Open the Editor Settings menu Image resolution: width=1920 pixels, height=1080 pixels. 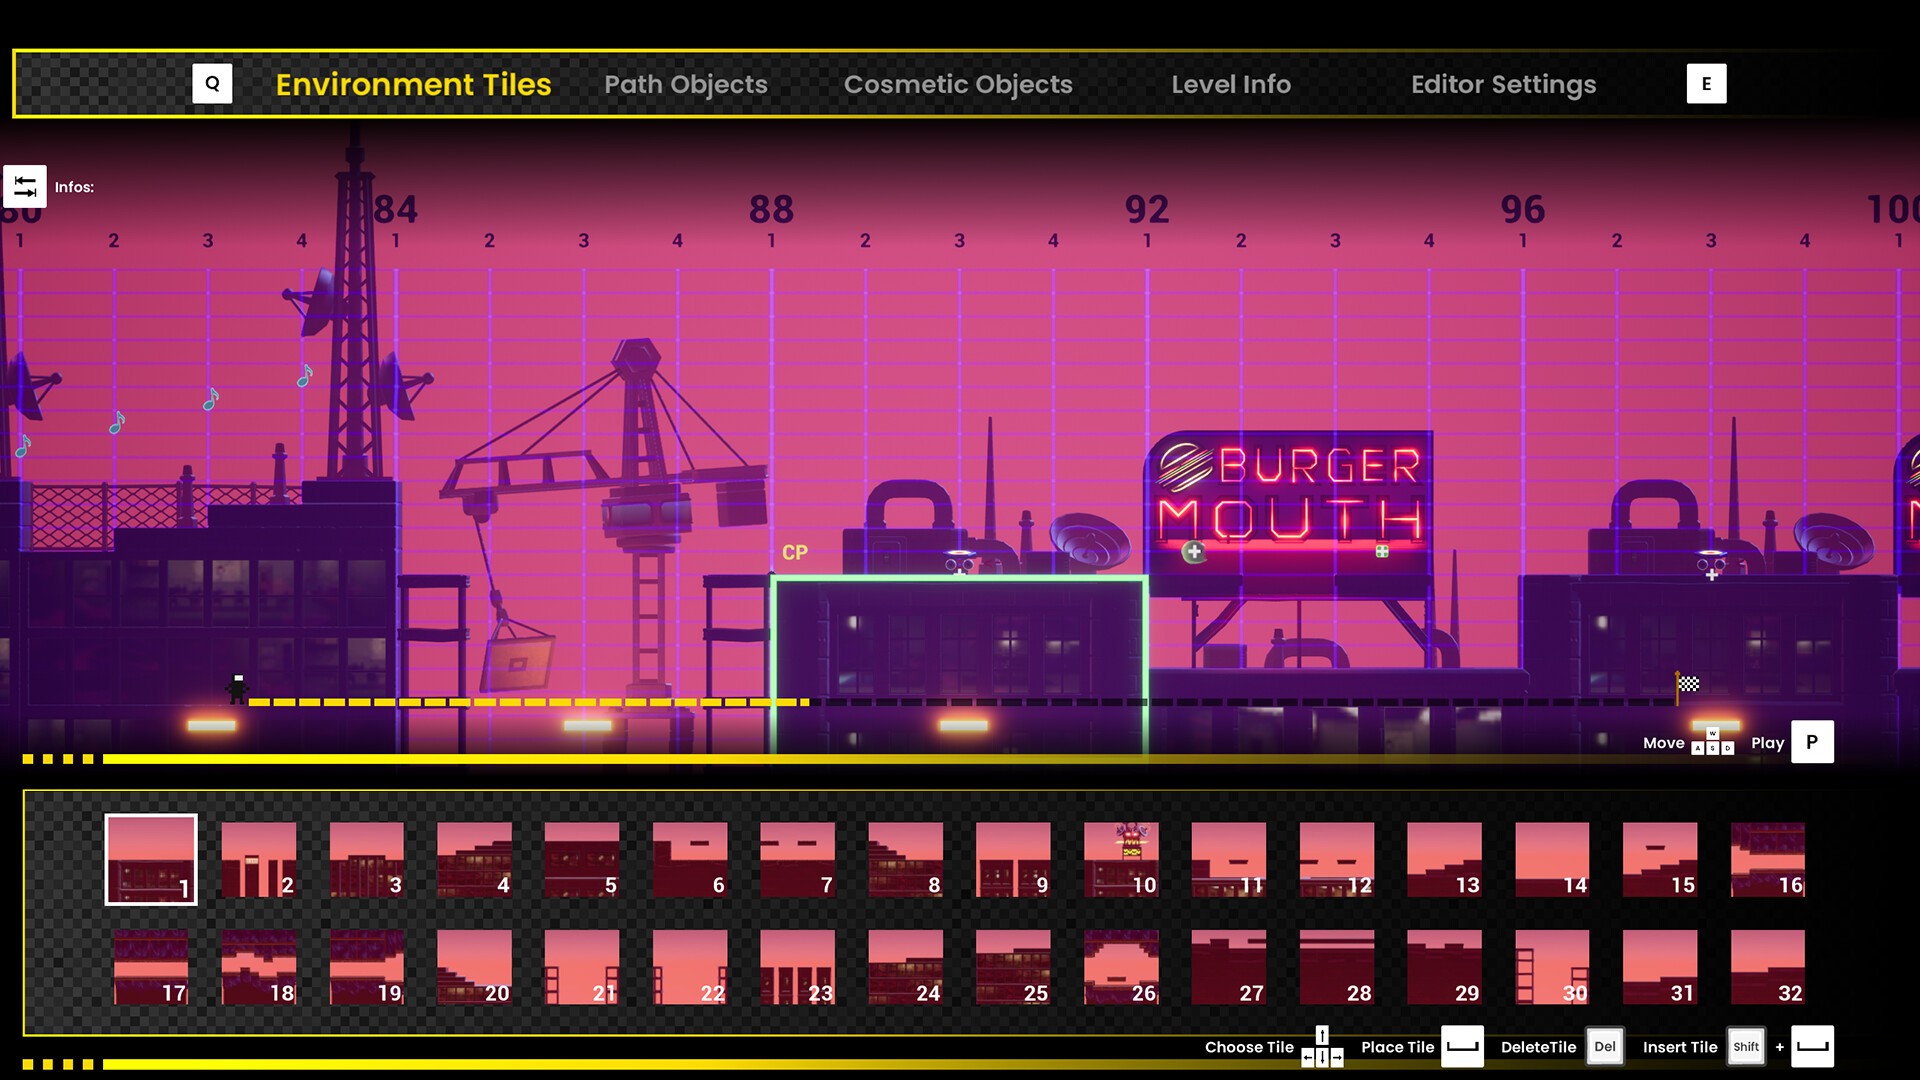(1503, 83)
